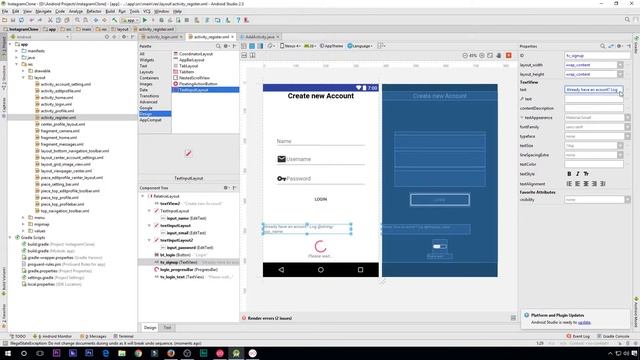Zoom out the design preview
The image size is (640, 360).
(x=465, y=55)
